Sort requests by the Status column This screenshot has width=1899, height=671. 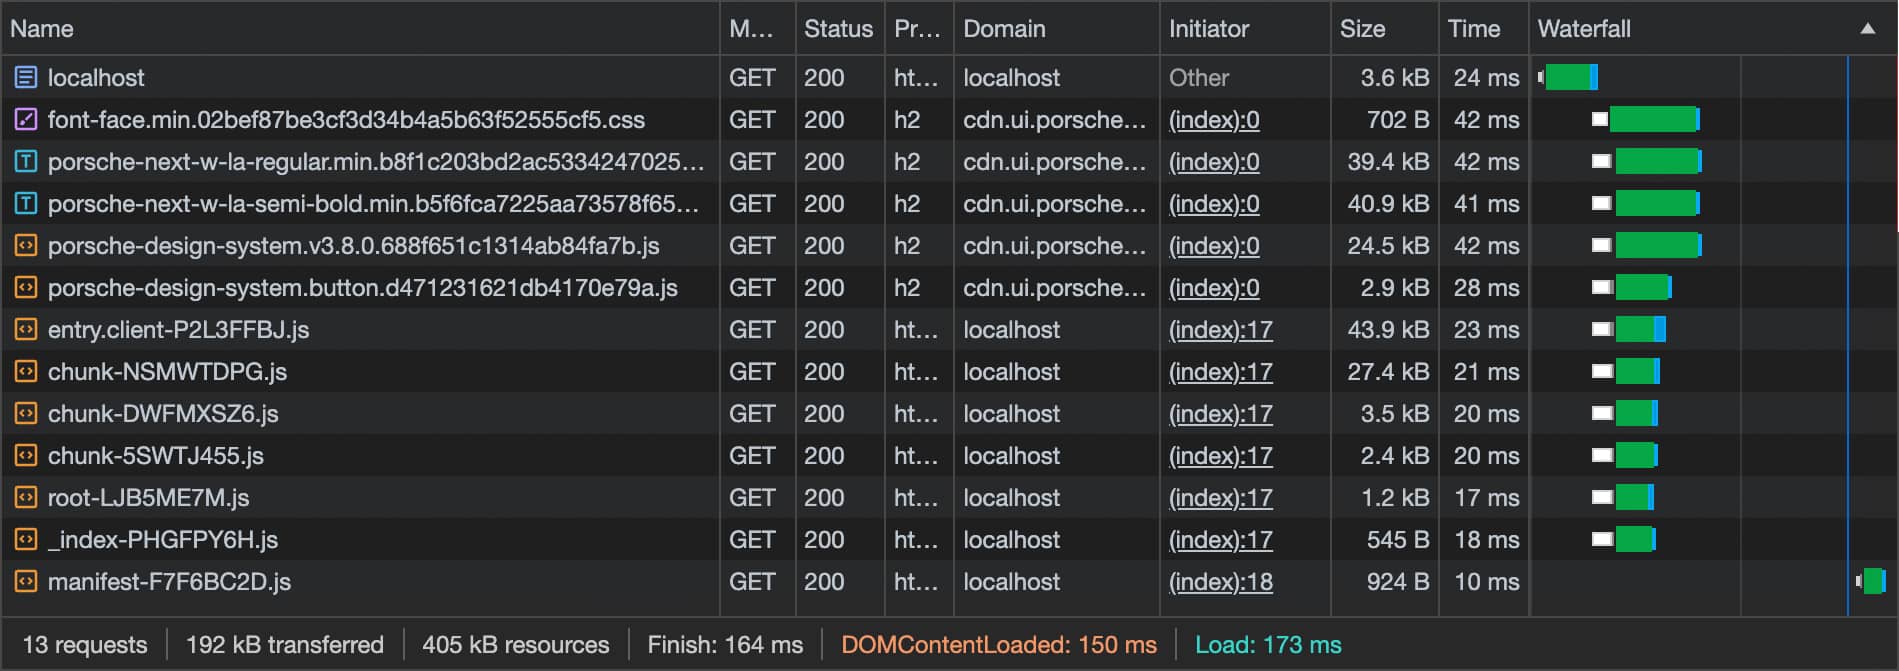pyautogui.click(x=838, y=29)
